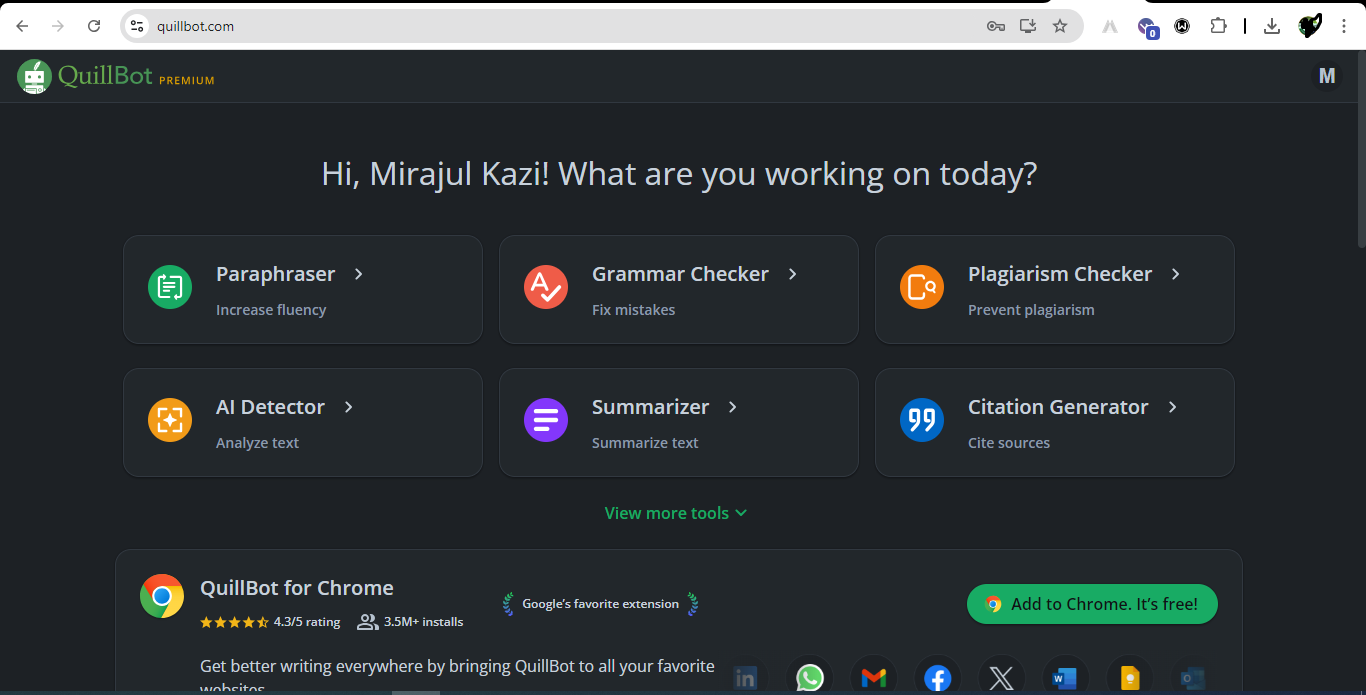Click 'Cite sources' subtitle
The height and width of the screenshot is (695, 1366).
[1009, 443]
